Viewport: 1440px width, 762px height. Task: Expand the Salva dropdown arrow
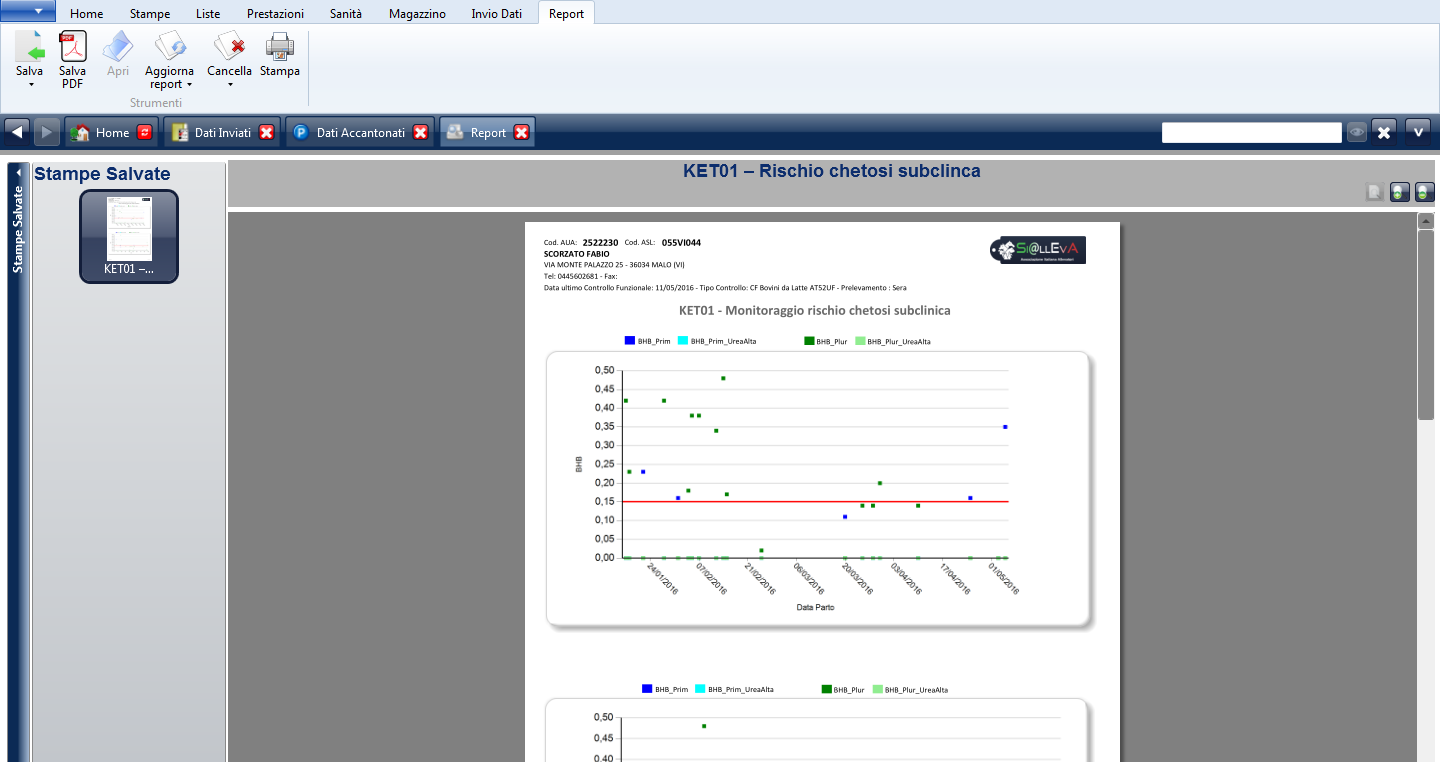pos(30,85)
